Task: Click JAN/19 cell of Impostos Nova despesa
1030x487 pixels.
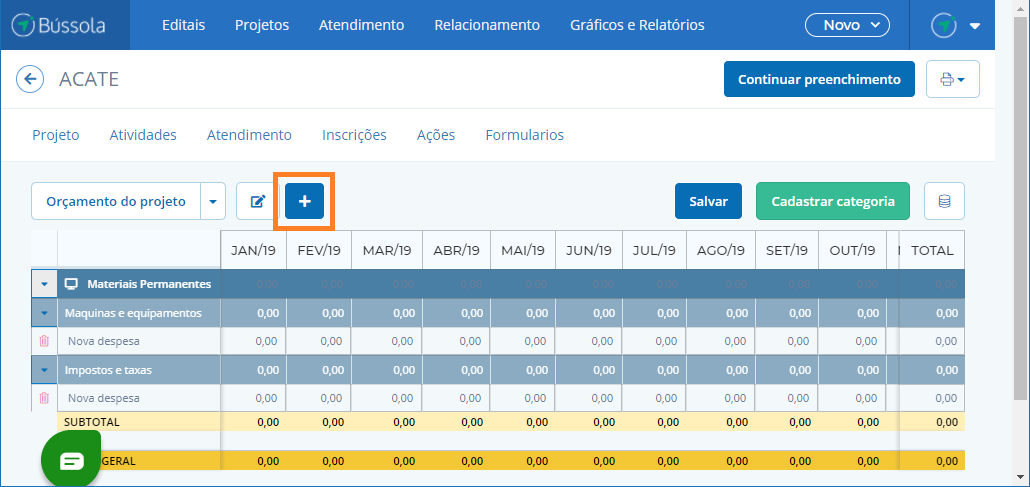Action: click(253, 398)
